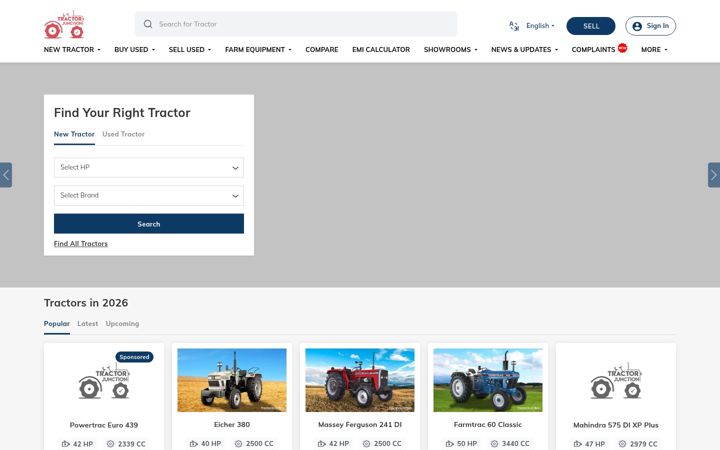Switch to Used Tractor tab

[124, 134]
